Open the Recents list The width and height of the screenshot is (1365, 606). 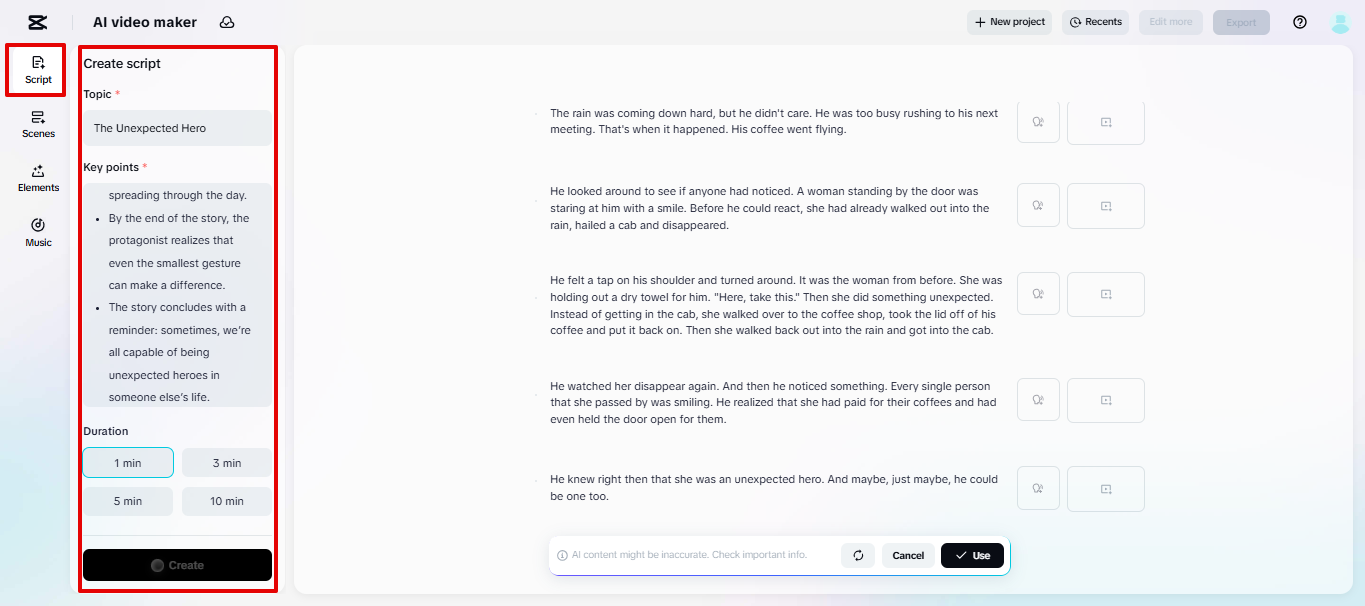(x=1095, y=22)
